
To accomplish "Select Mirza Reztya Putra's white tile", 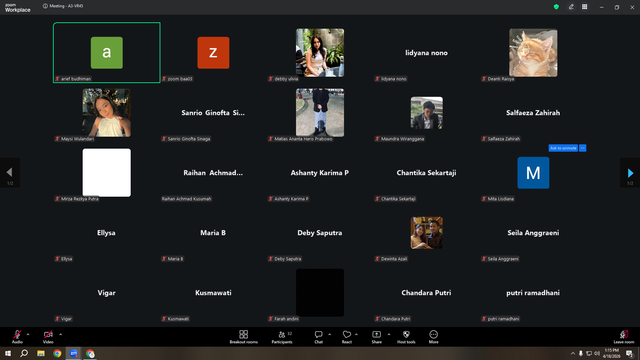I will pos(107,173).
